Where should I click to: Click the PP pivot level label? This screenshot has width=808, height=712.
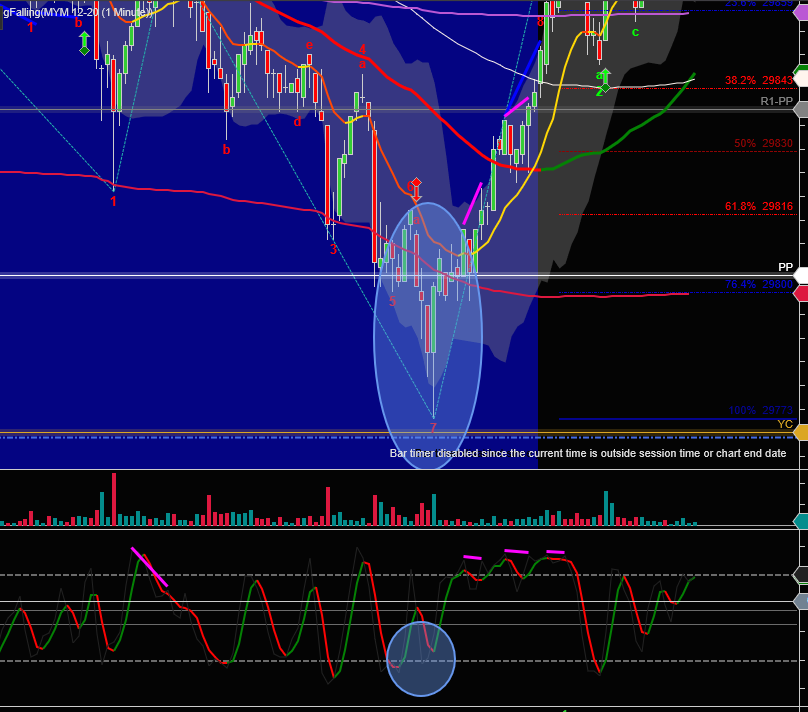point(785,267)
